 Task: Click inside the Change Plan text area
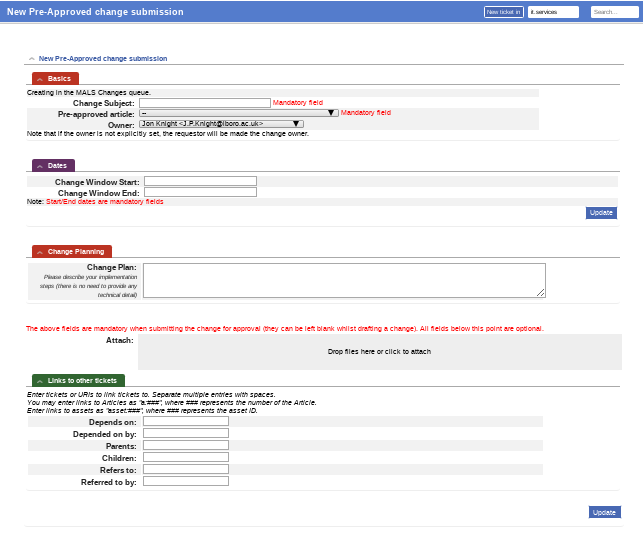pyautogui.click(x=344, y=280)
